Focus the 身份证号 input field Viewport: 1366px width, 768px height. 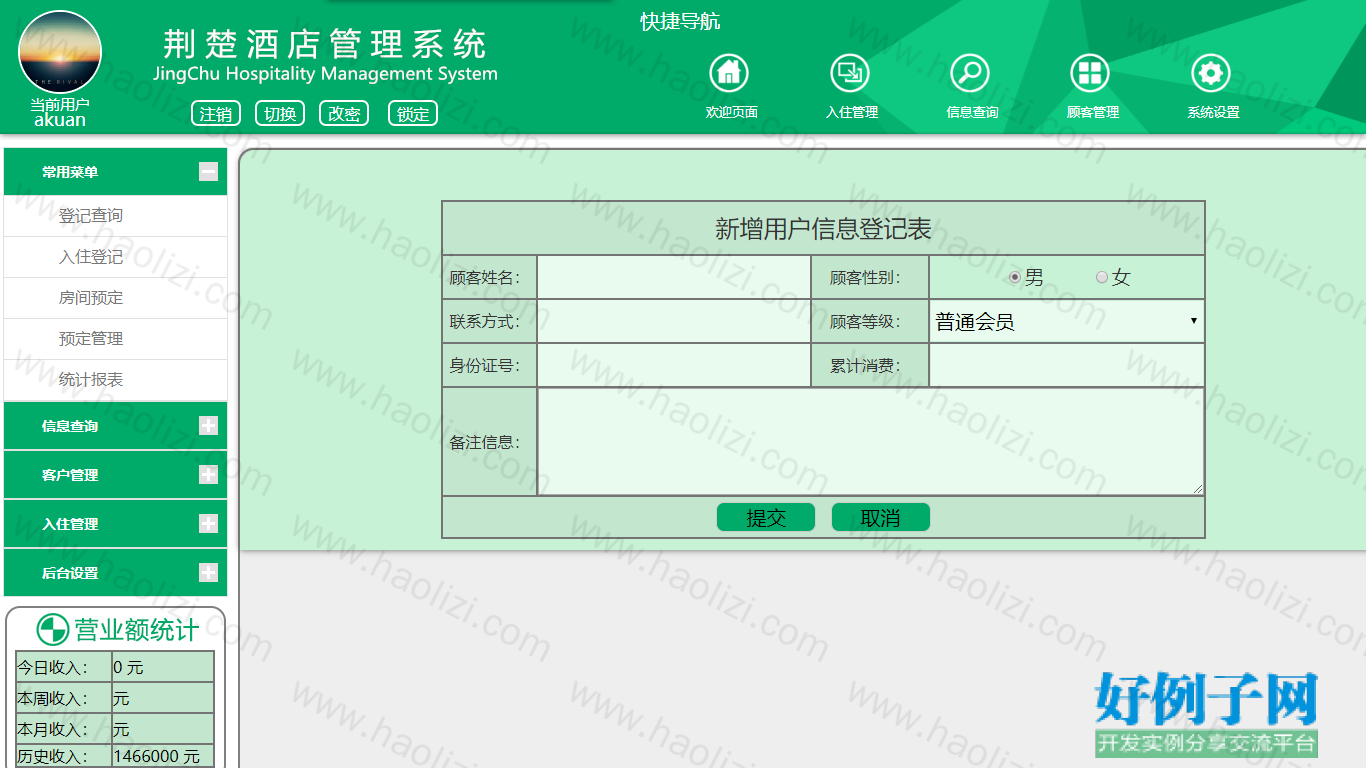click(674, 366)
